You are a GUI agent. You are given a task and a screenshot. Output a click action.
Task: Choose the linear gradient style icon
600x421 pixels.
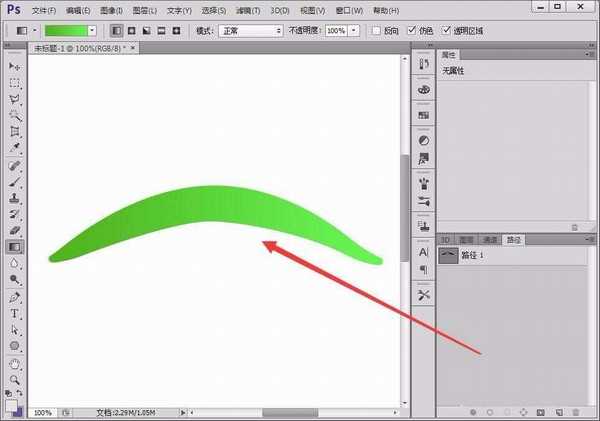[x=116, y=31]
